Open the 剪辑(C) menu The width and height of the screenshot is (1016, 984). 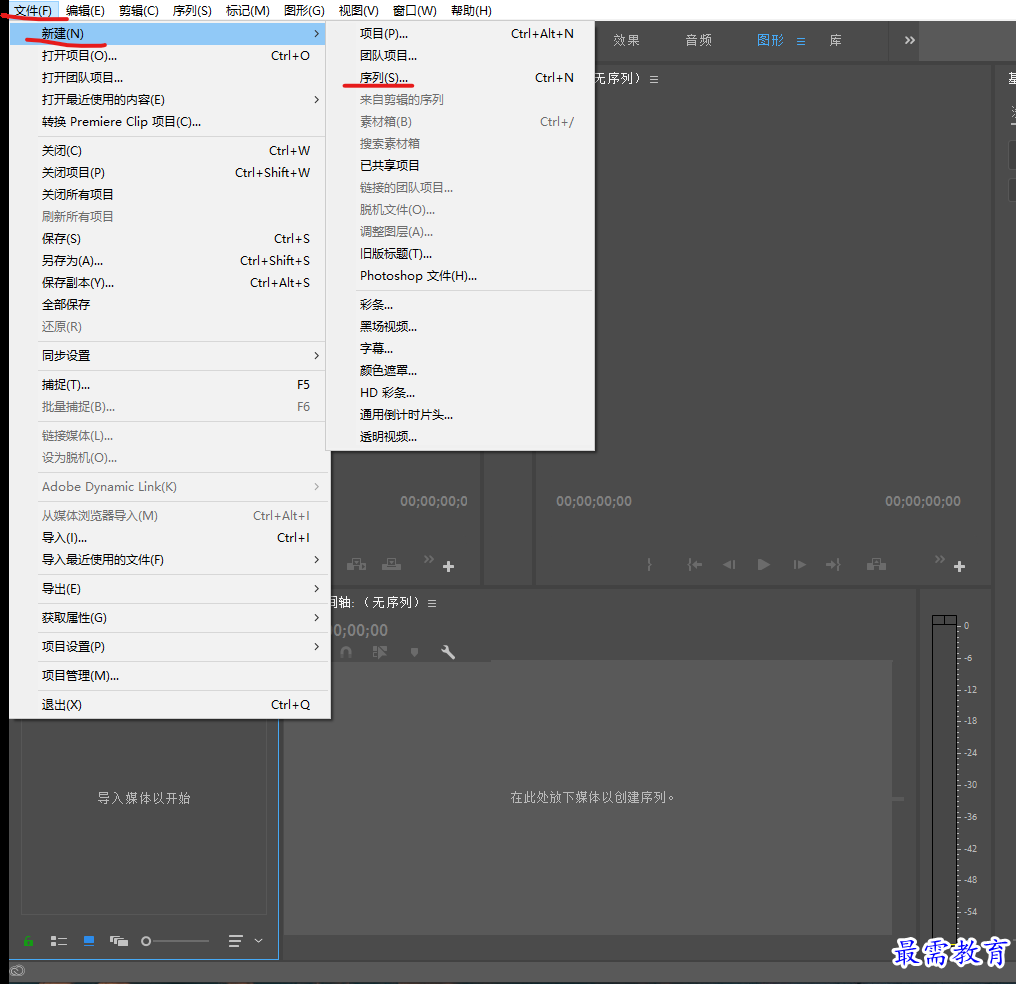click(139, 10)
